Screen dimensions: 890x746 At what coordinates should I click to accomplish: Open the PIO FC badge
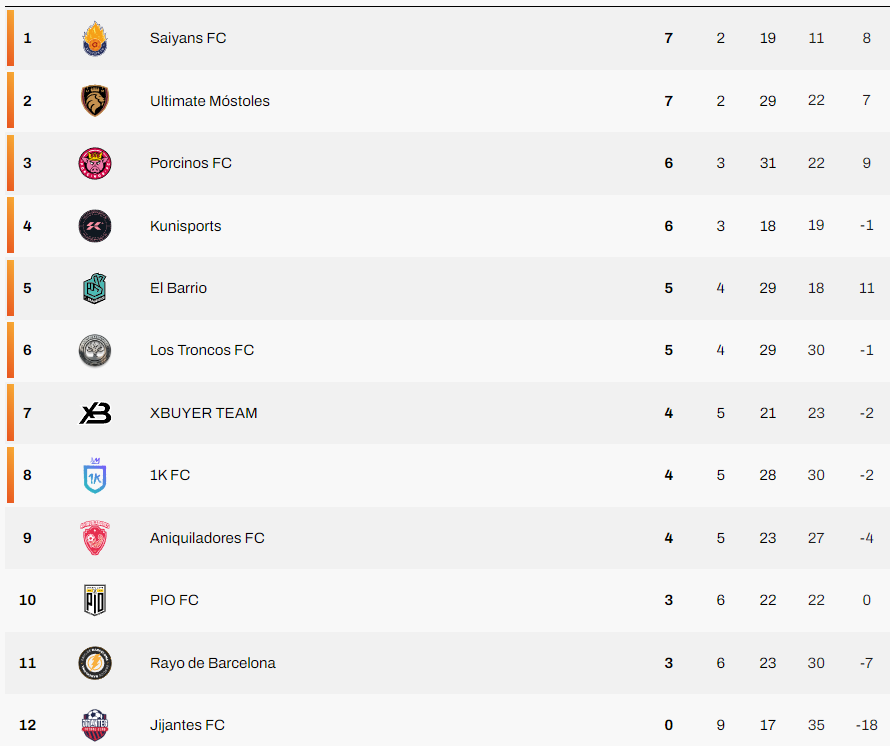coord(96,600)
